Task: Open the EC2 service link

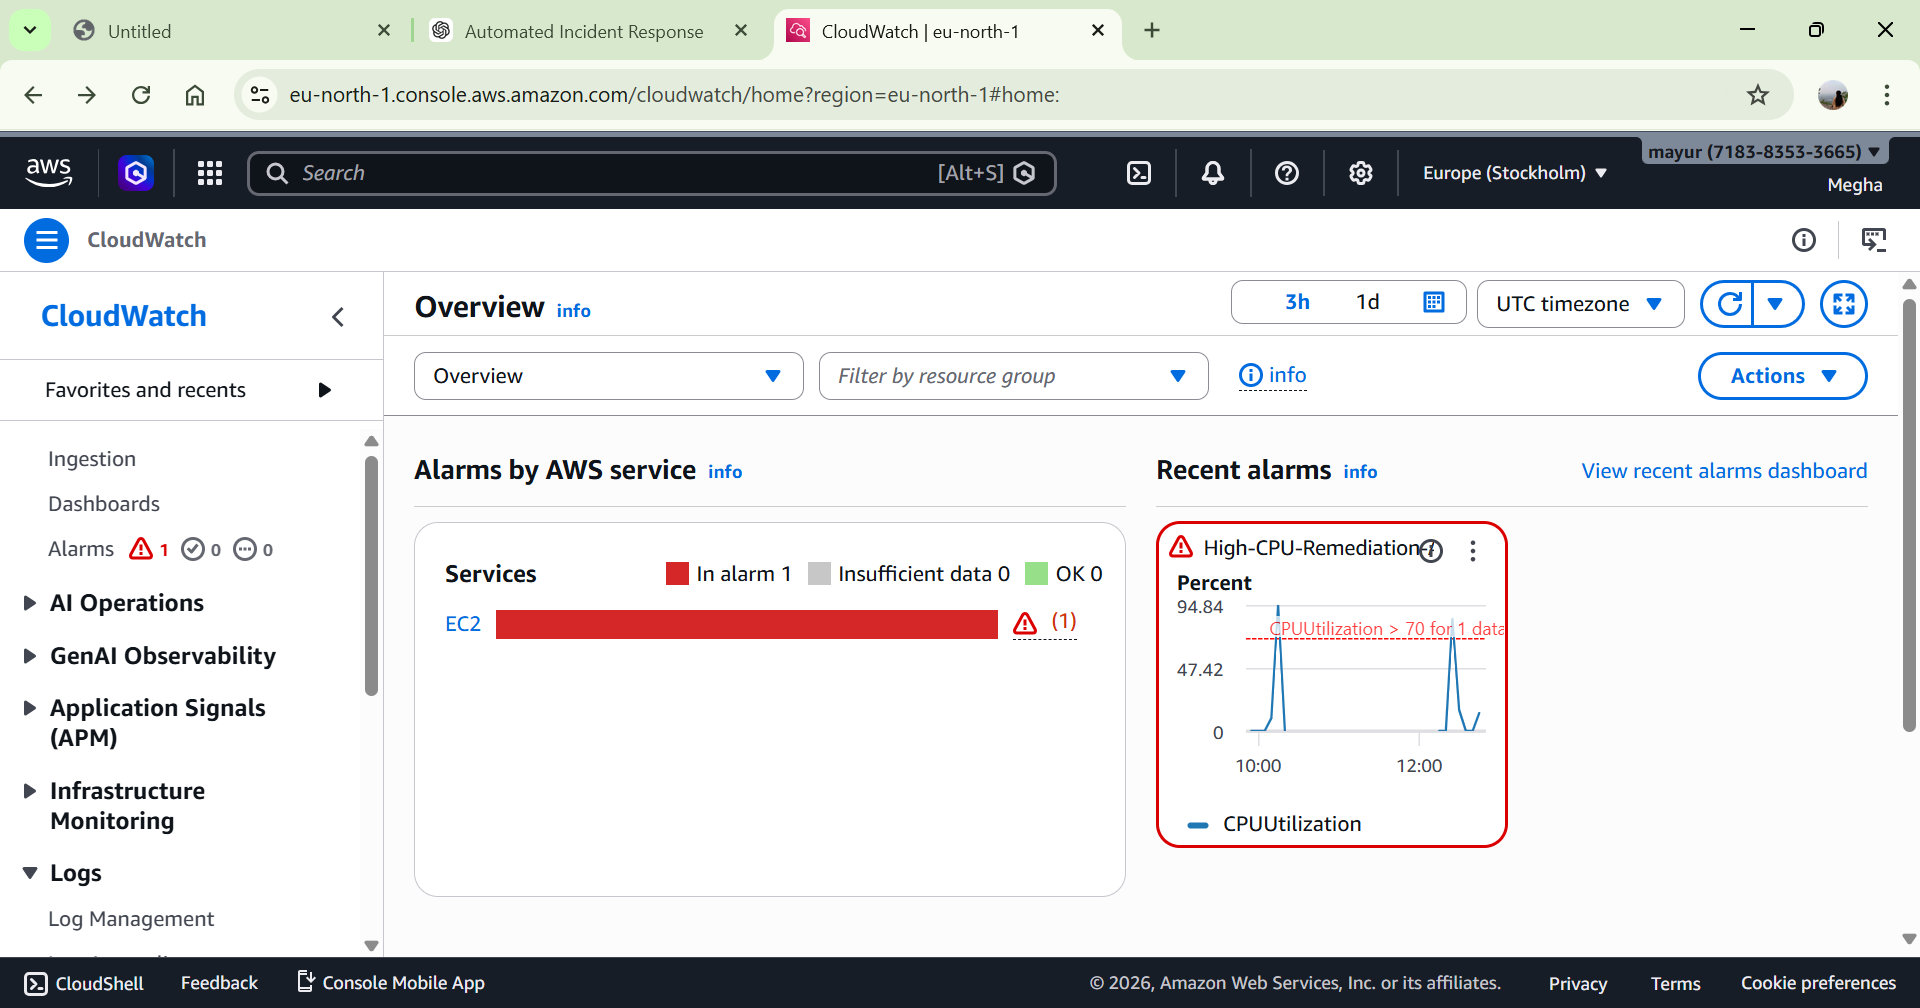Action: click(x=463, y=624)
